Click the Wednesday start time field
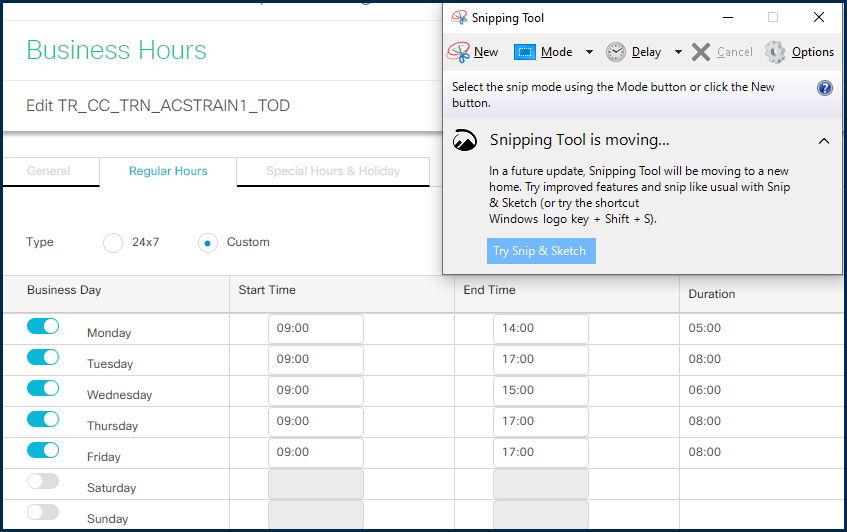847x532 pixels. click(316, 390)
